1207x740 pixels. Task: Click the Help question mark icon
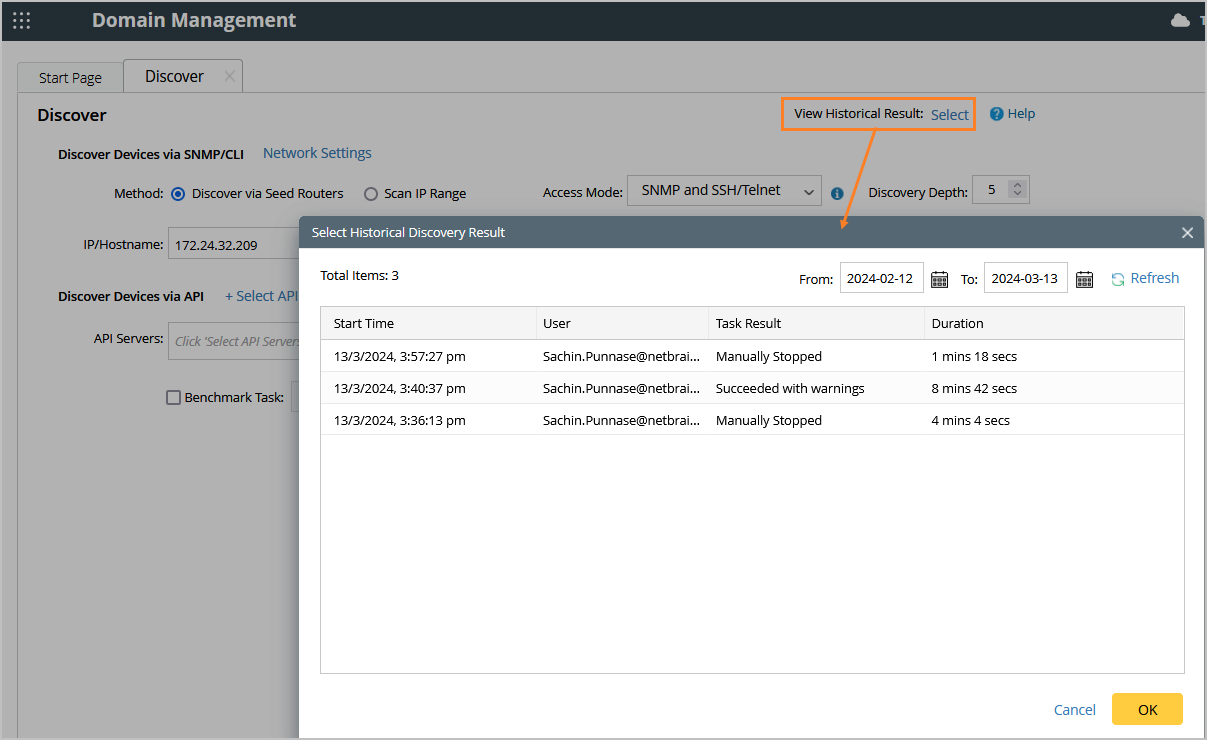[996, 114]
